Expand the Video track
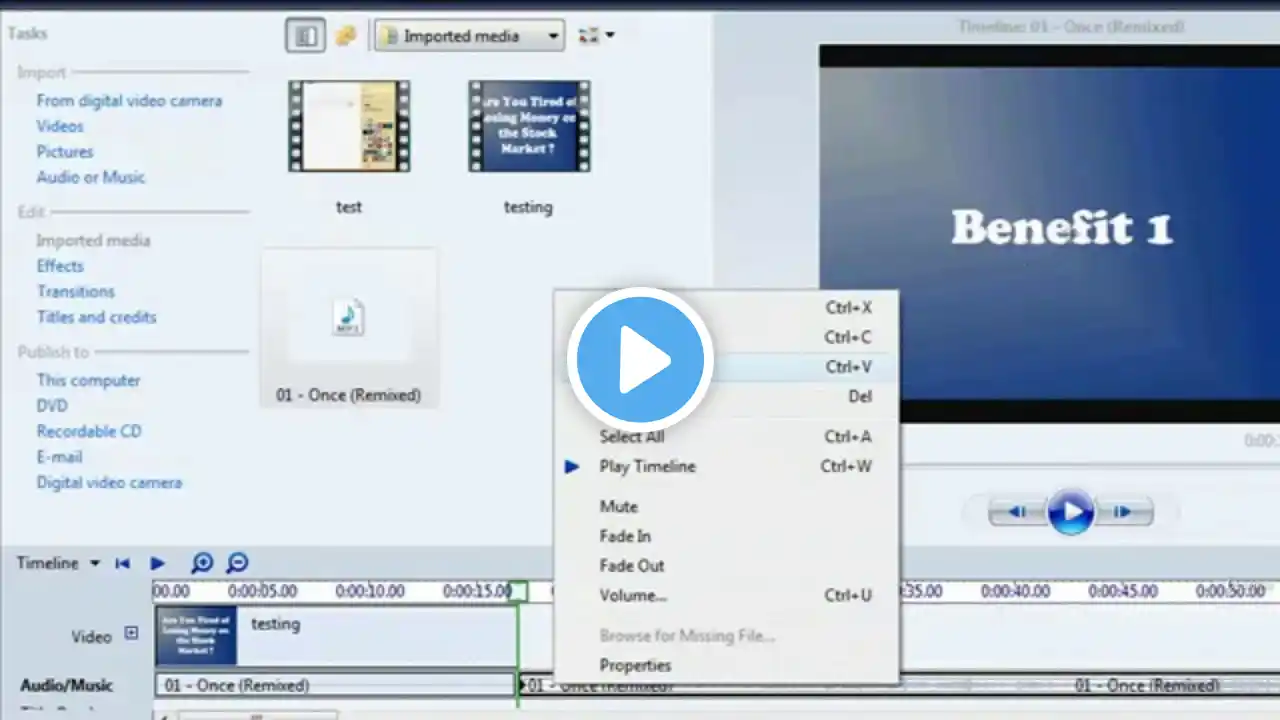The image size is (1280, 720). click(x=131, y=633)
